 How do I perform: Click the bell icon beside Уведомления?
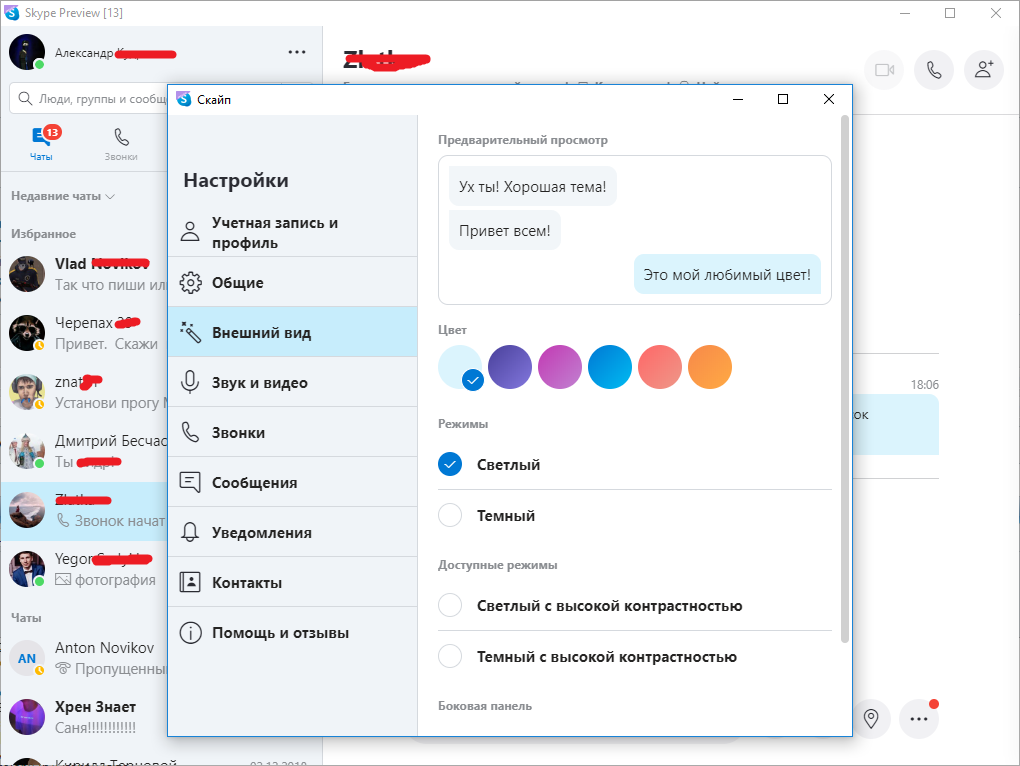point(190,532)
